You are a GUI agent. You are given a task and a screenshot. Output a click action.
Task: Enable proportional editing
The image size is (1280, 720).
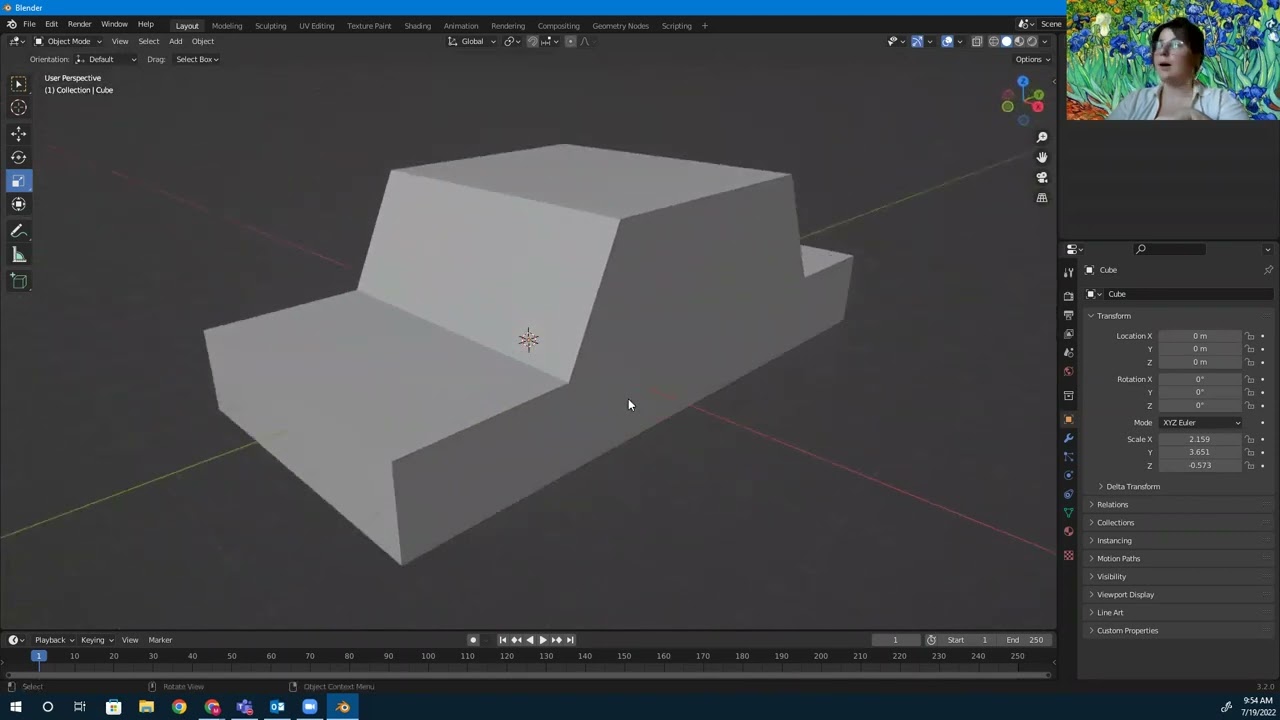click(570, 41)
